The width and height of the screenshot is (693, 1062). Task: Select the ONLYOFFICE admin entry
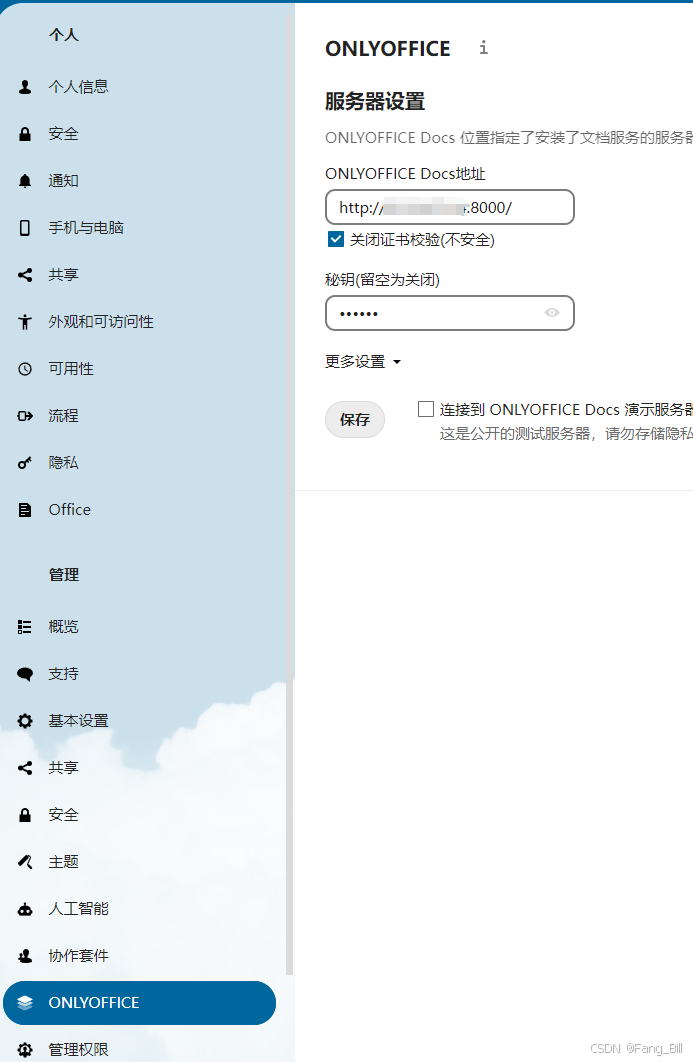click(x=139, y=1003)
